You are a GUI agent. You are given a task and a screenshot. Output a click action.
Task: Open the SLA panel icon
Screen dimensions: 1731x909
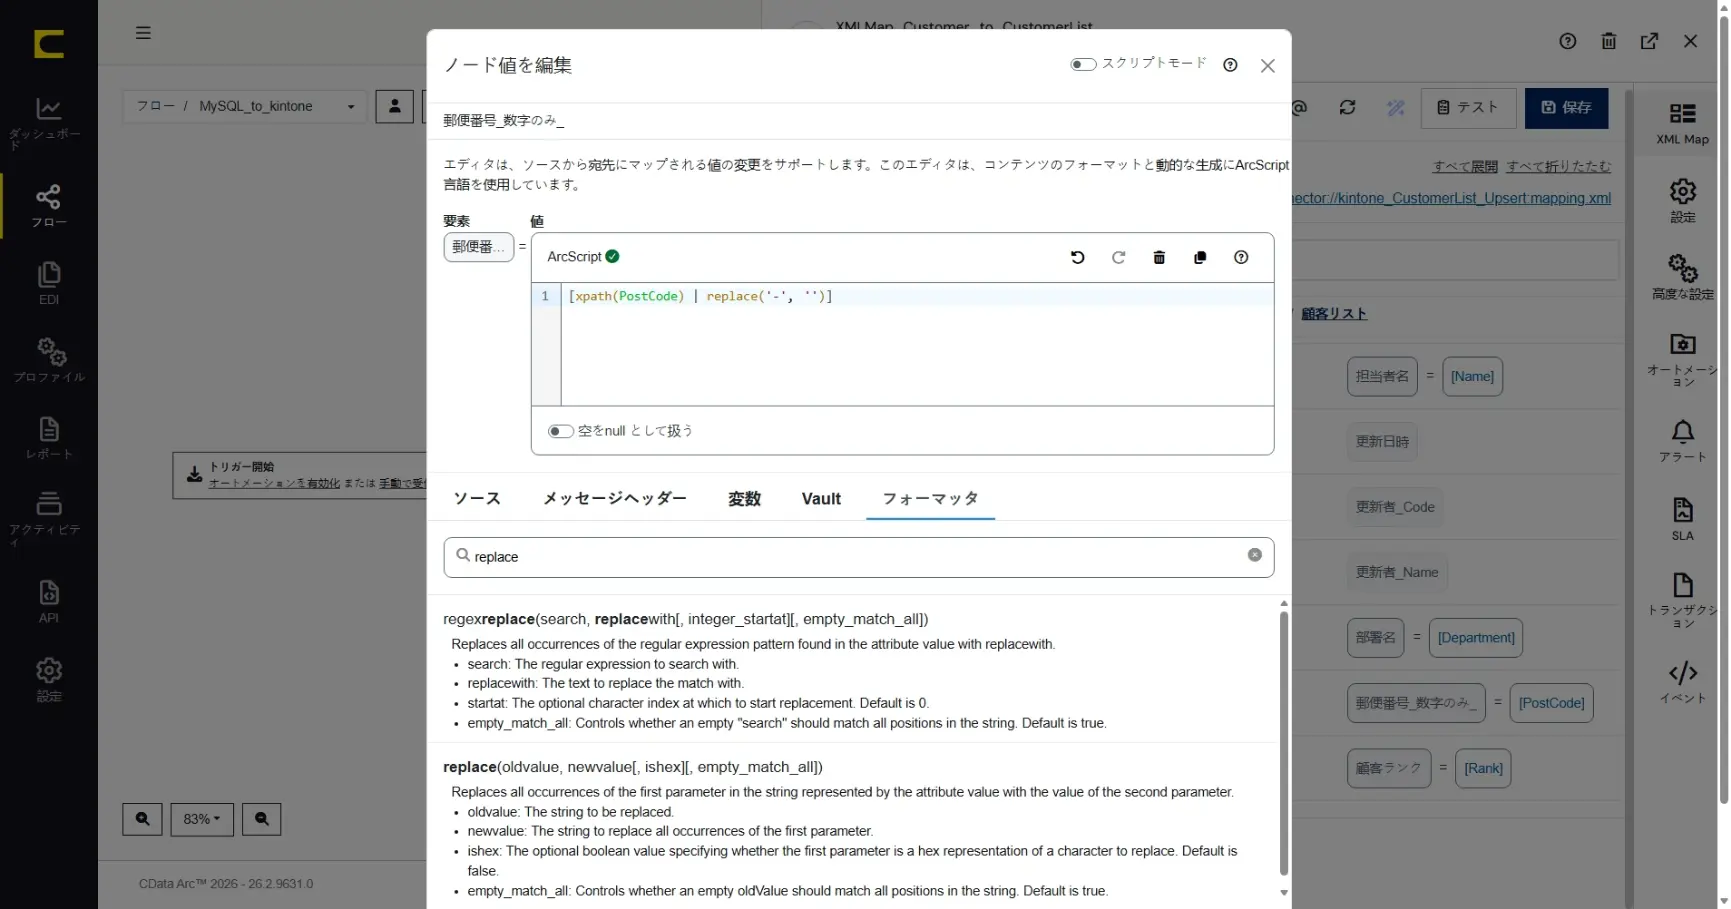tap(1682, 519)
